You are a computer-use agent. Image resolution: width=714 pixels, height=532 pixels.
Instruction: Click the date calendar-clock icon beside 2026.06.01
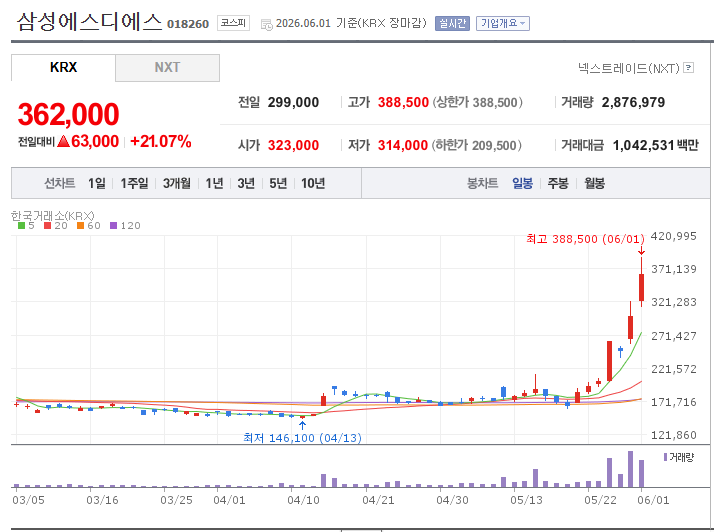[x=267, y=25]
